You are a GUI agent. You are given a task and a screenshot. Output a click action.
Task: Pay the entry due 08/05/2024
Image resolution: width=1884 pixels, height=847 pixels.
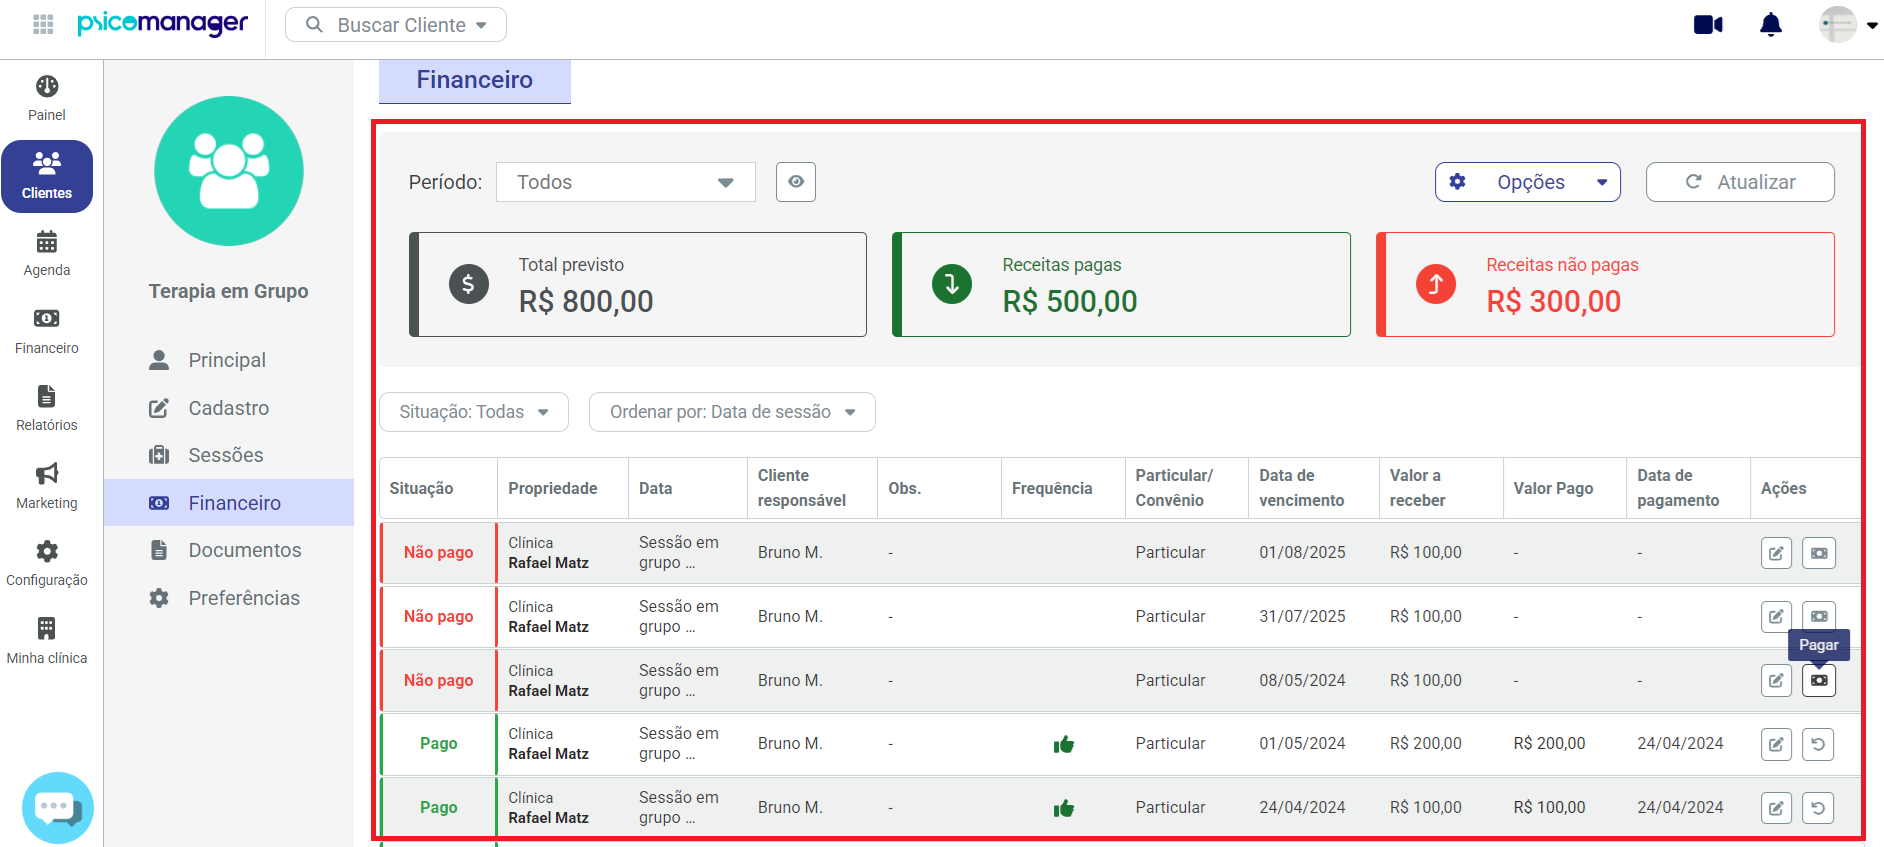click(x=1819, y=681)
